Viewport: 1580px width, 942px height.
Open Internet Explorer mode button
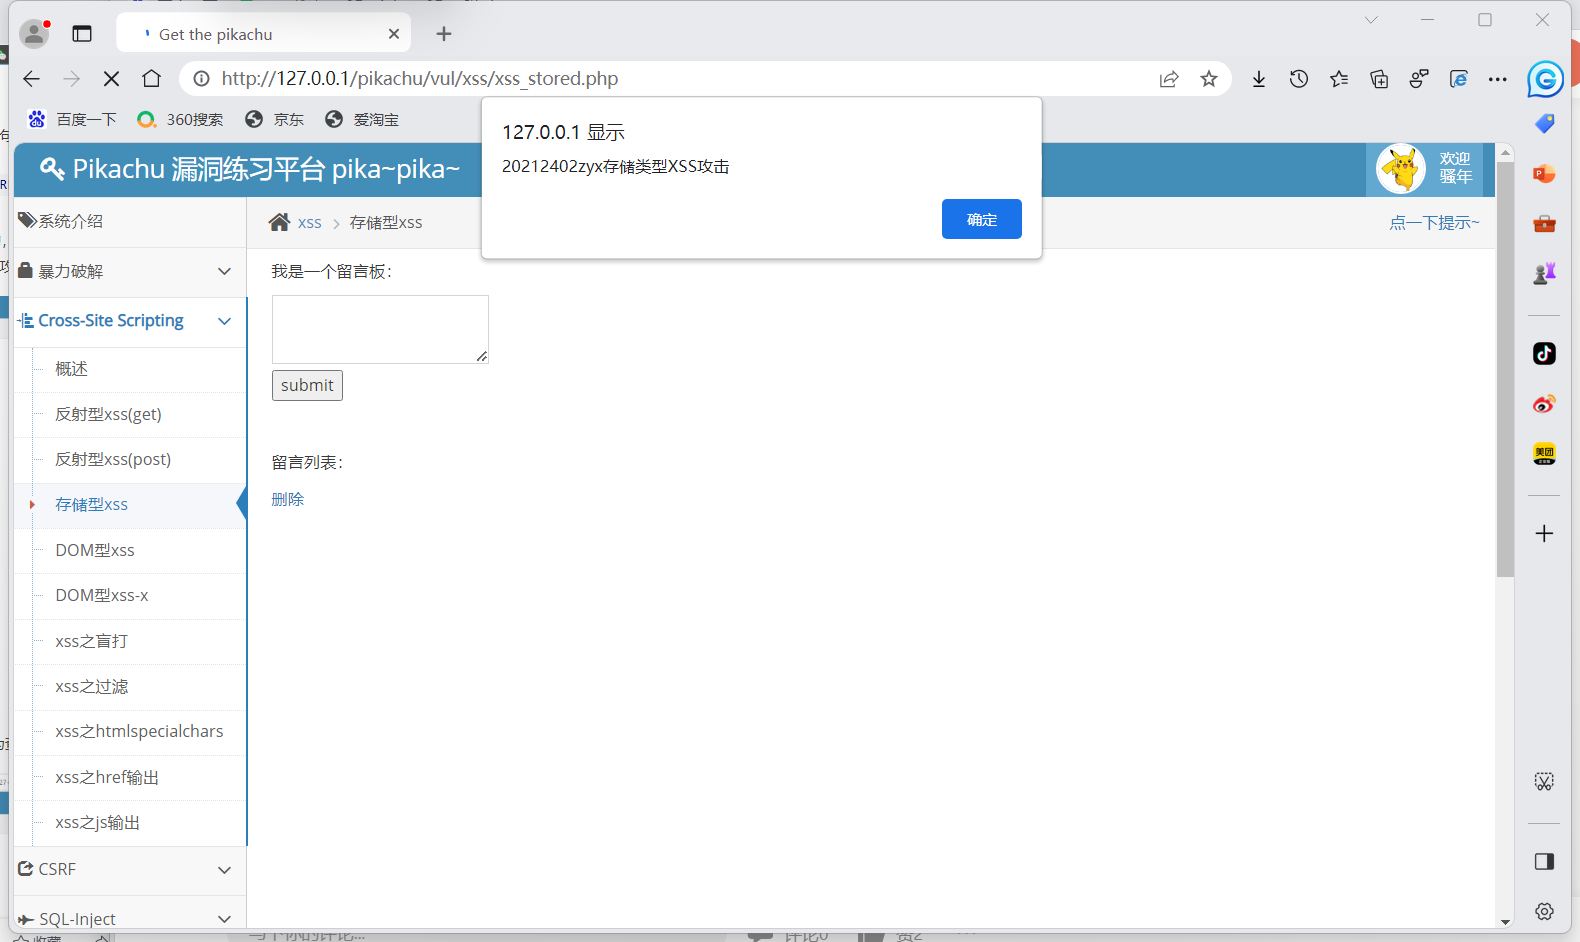coord(1459,79)
